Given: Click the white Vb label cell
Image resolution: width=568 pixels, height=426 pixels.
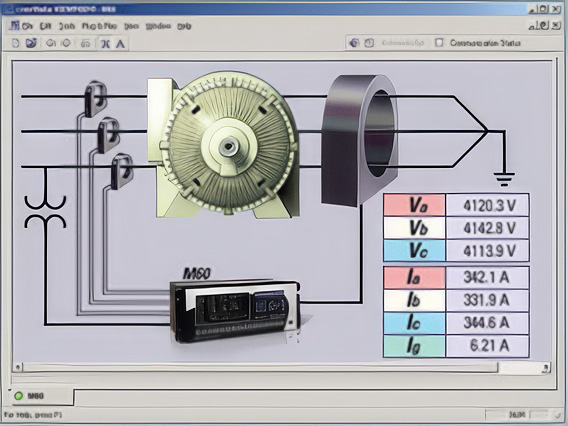Looking at the screenshot, I should point(414,228).
